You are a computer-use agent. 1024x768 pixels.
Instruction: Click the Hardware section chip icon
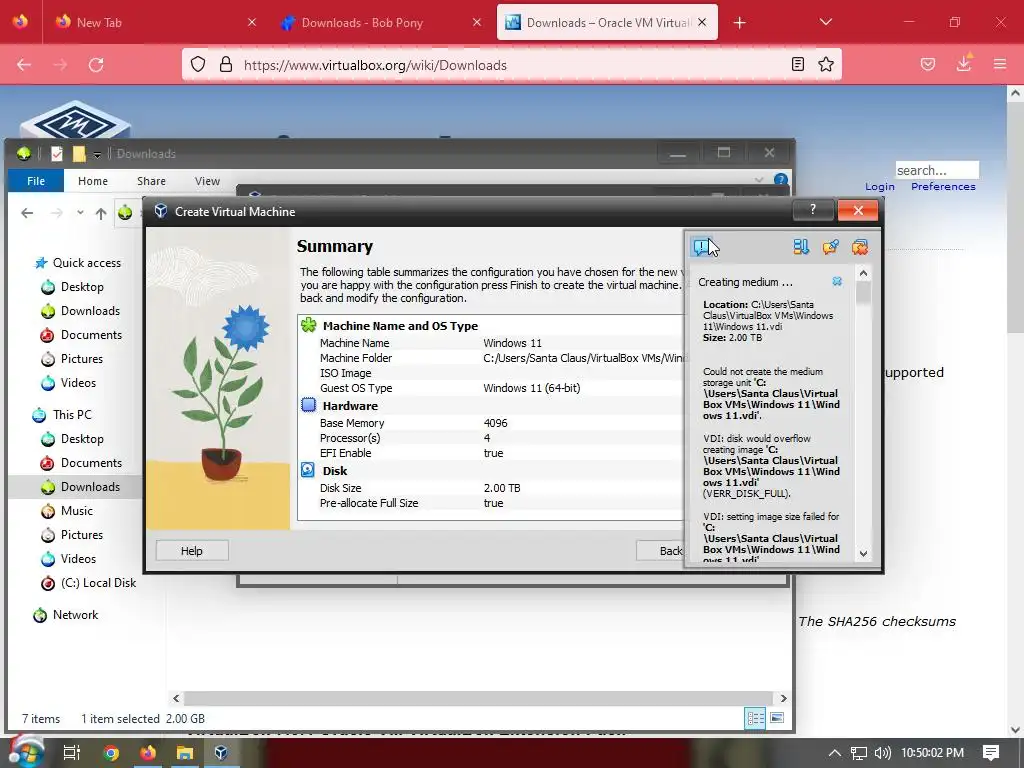pos(308,405)
